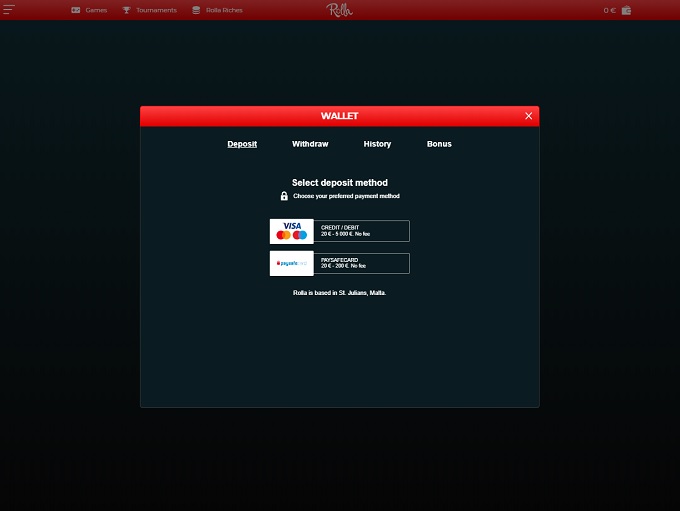The height and width of the screenshot is (511, 680).
Task: Click the 'Select deposit method' heading
Action: [340, 183]
